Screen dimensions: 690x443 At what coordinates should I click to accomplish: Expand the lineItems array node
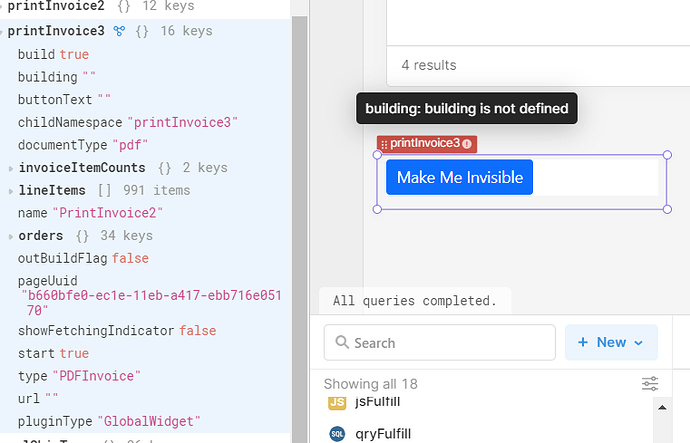click(11, 191)
